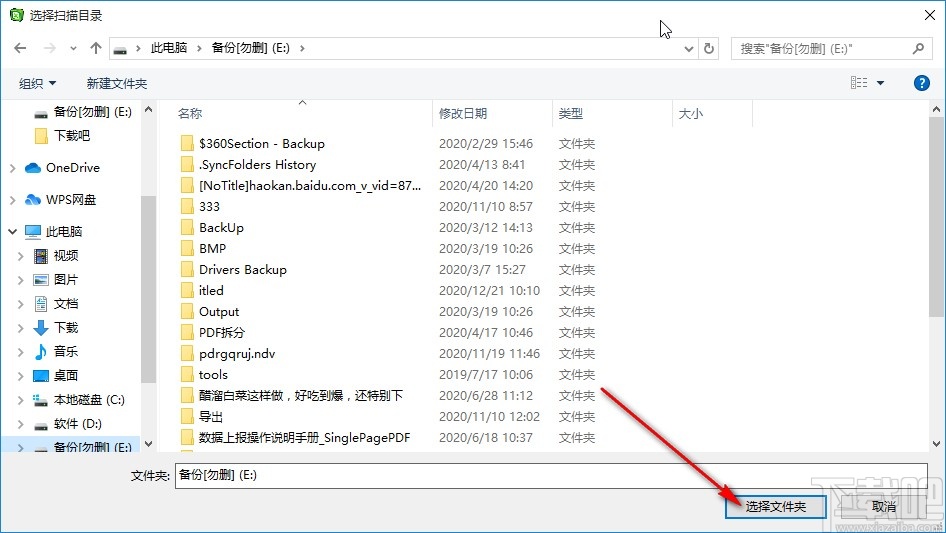
Task: Open view options dropdown arrow
Action: click(880, 83)
